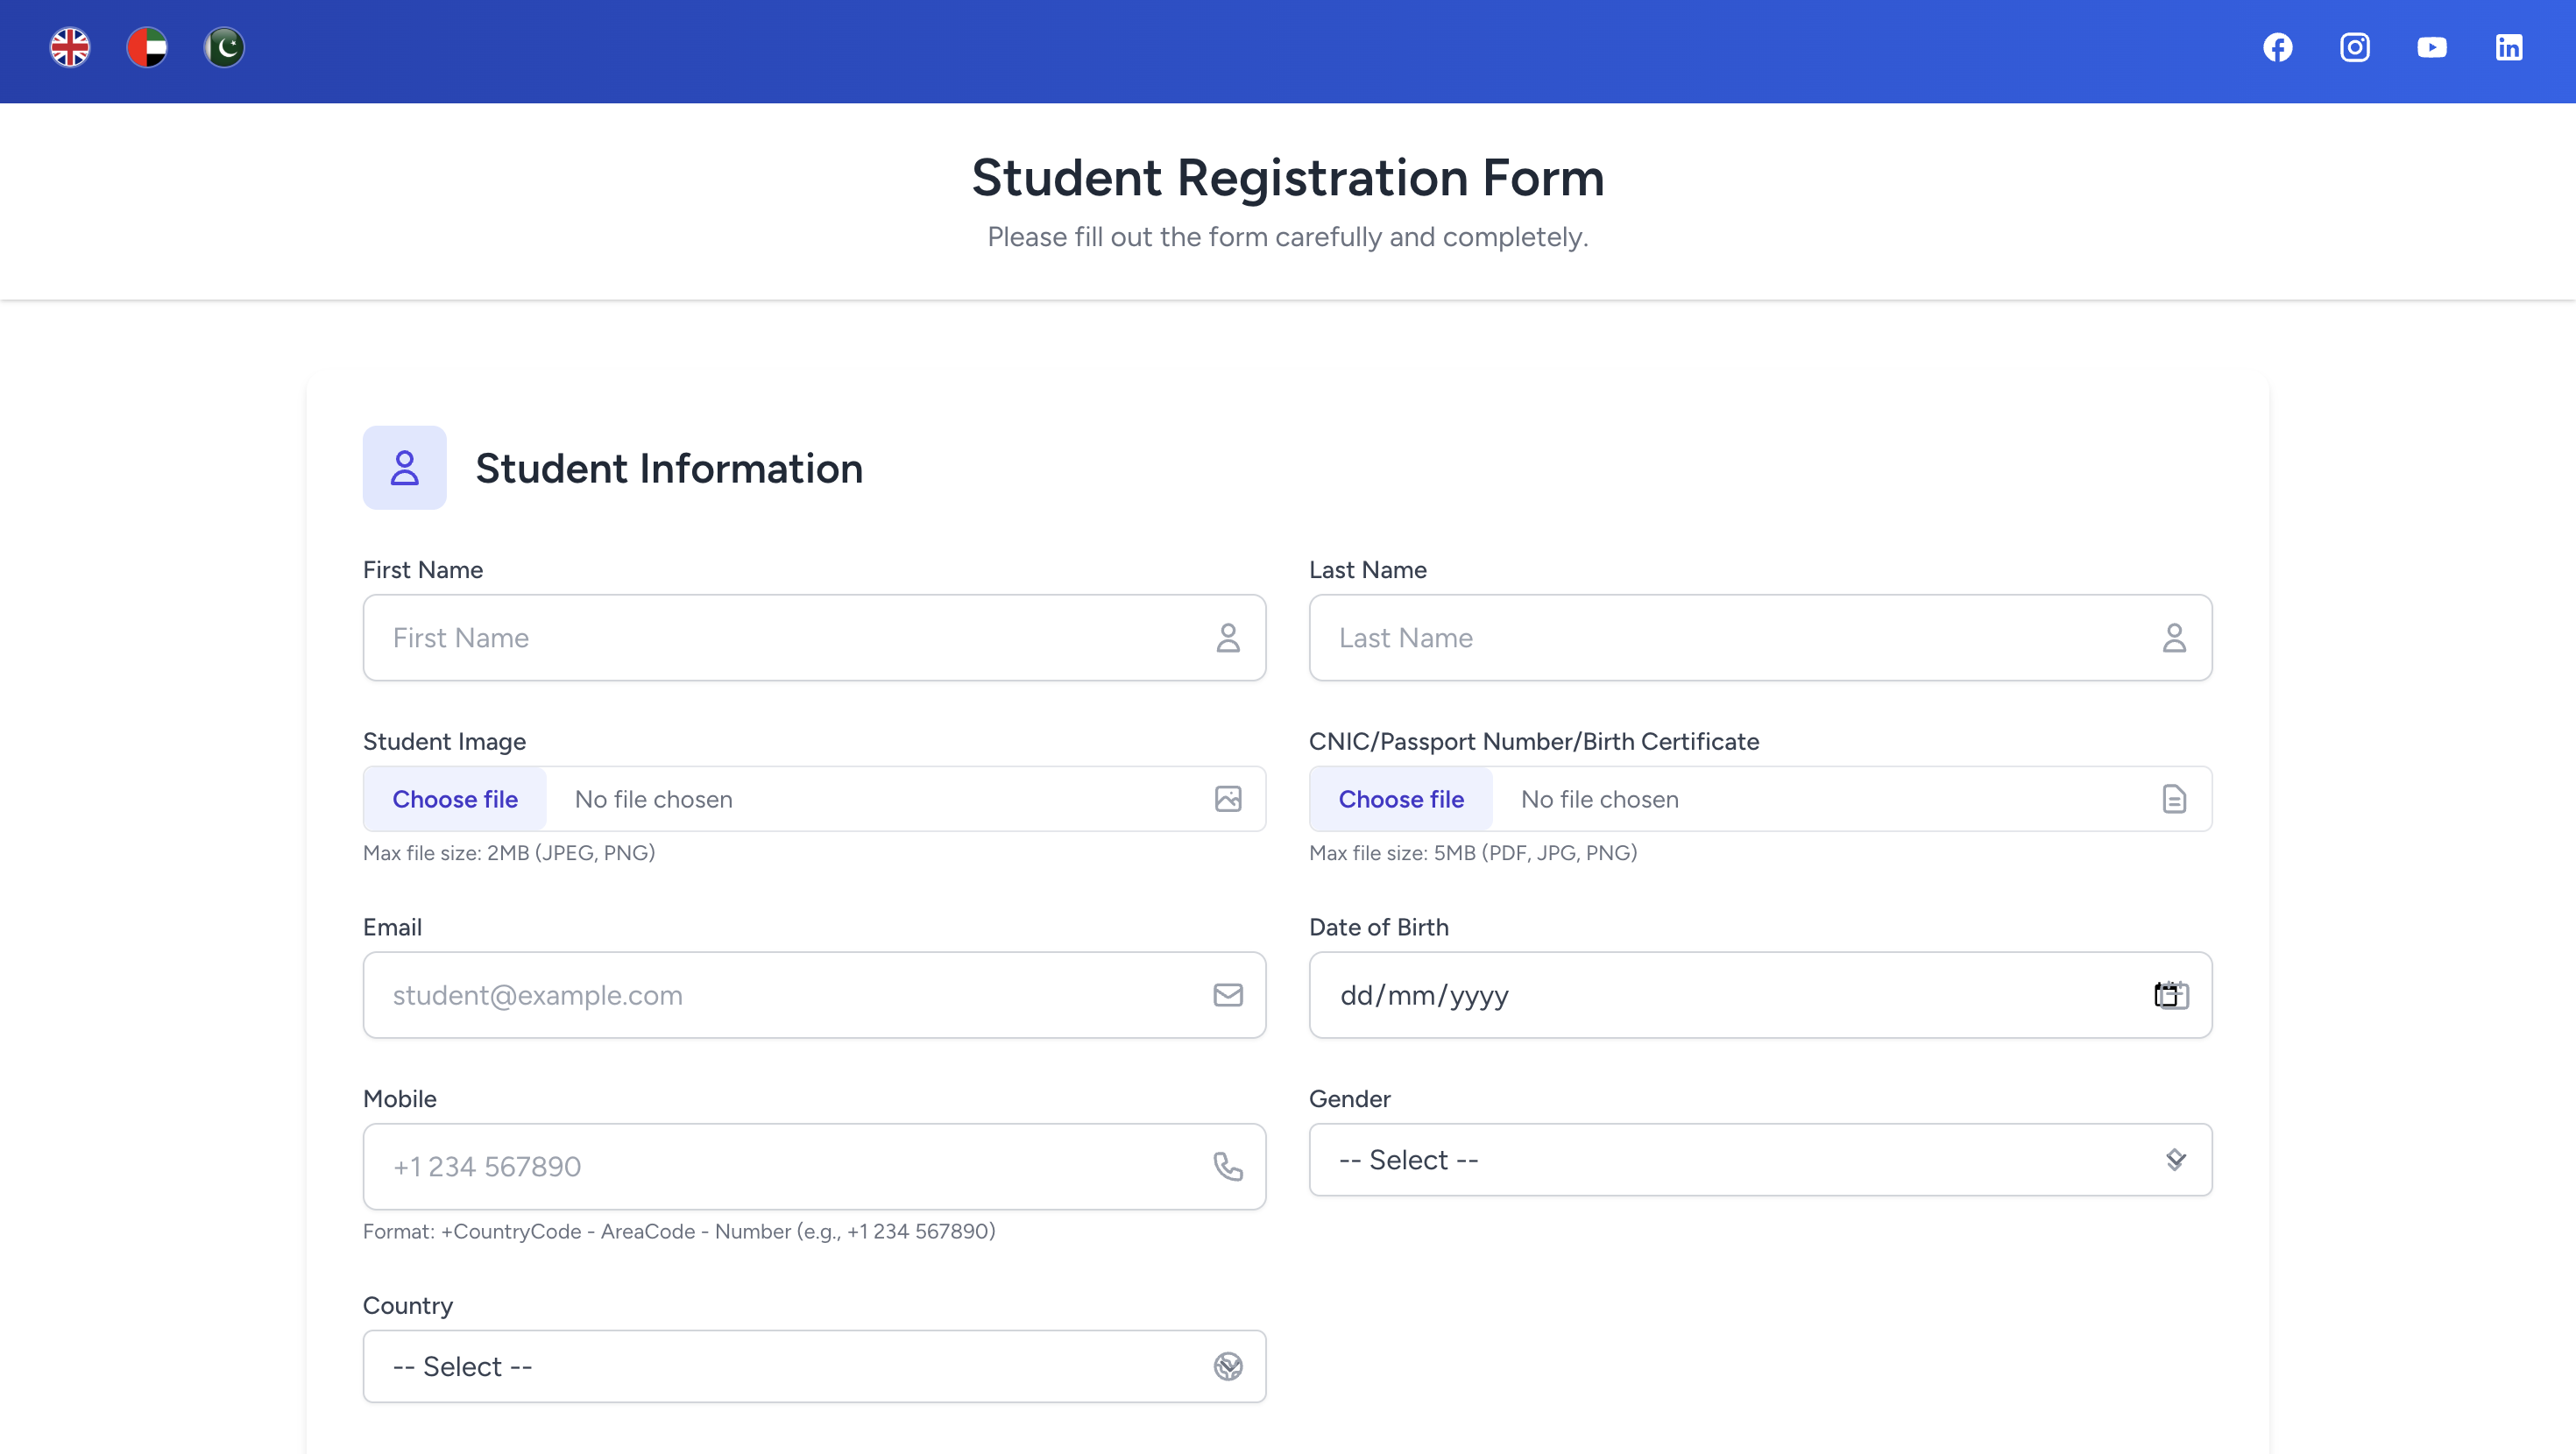Visit the YouTube channel icon
Viewport: 2576px width, 1454px height.
click(2432, 47)
